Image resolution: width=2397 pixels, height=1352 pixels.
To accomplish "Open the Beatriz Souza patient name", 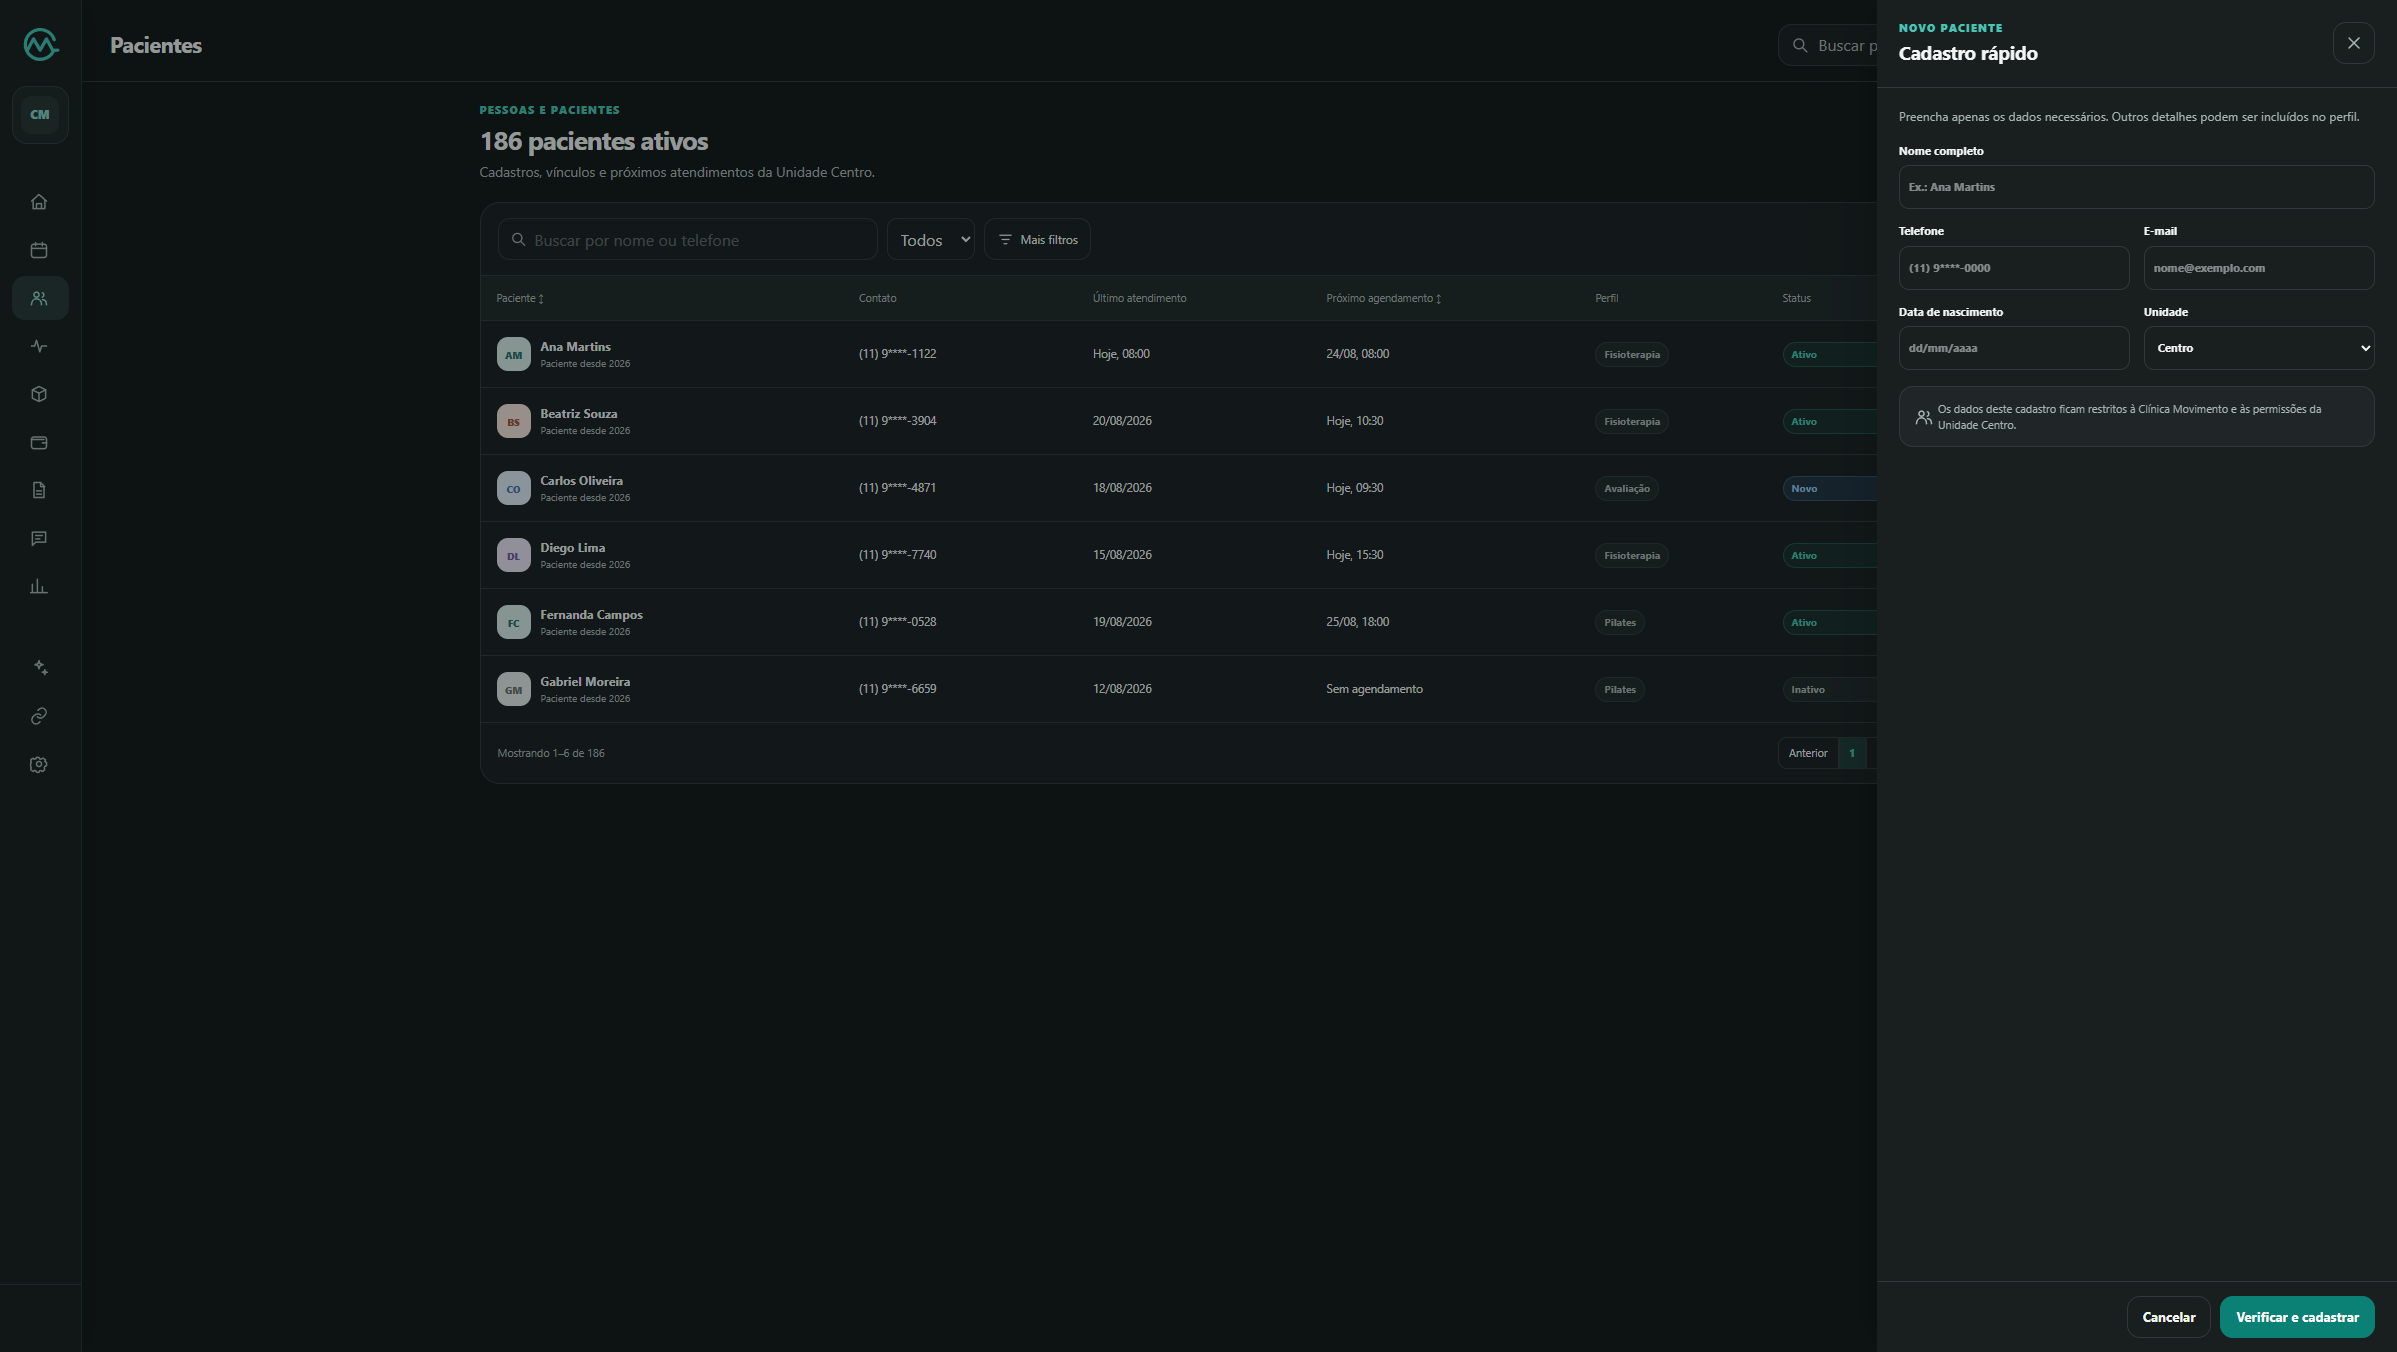I will (x=578, y=414).
